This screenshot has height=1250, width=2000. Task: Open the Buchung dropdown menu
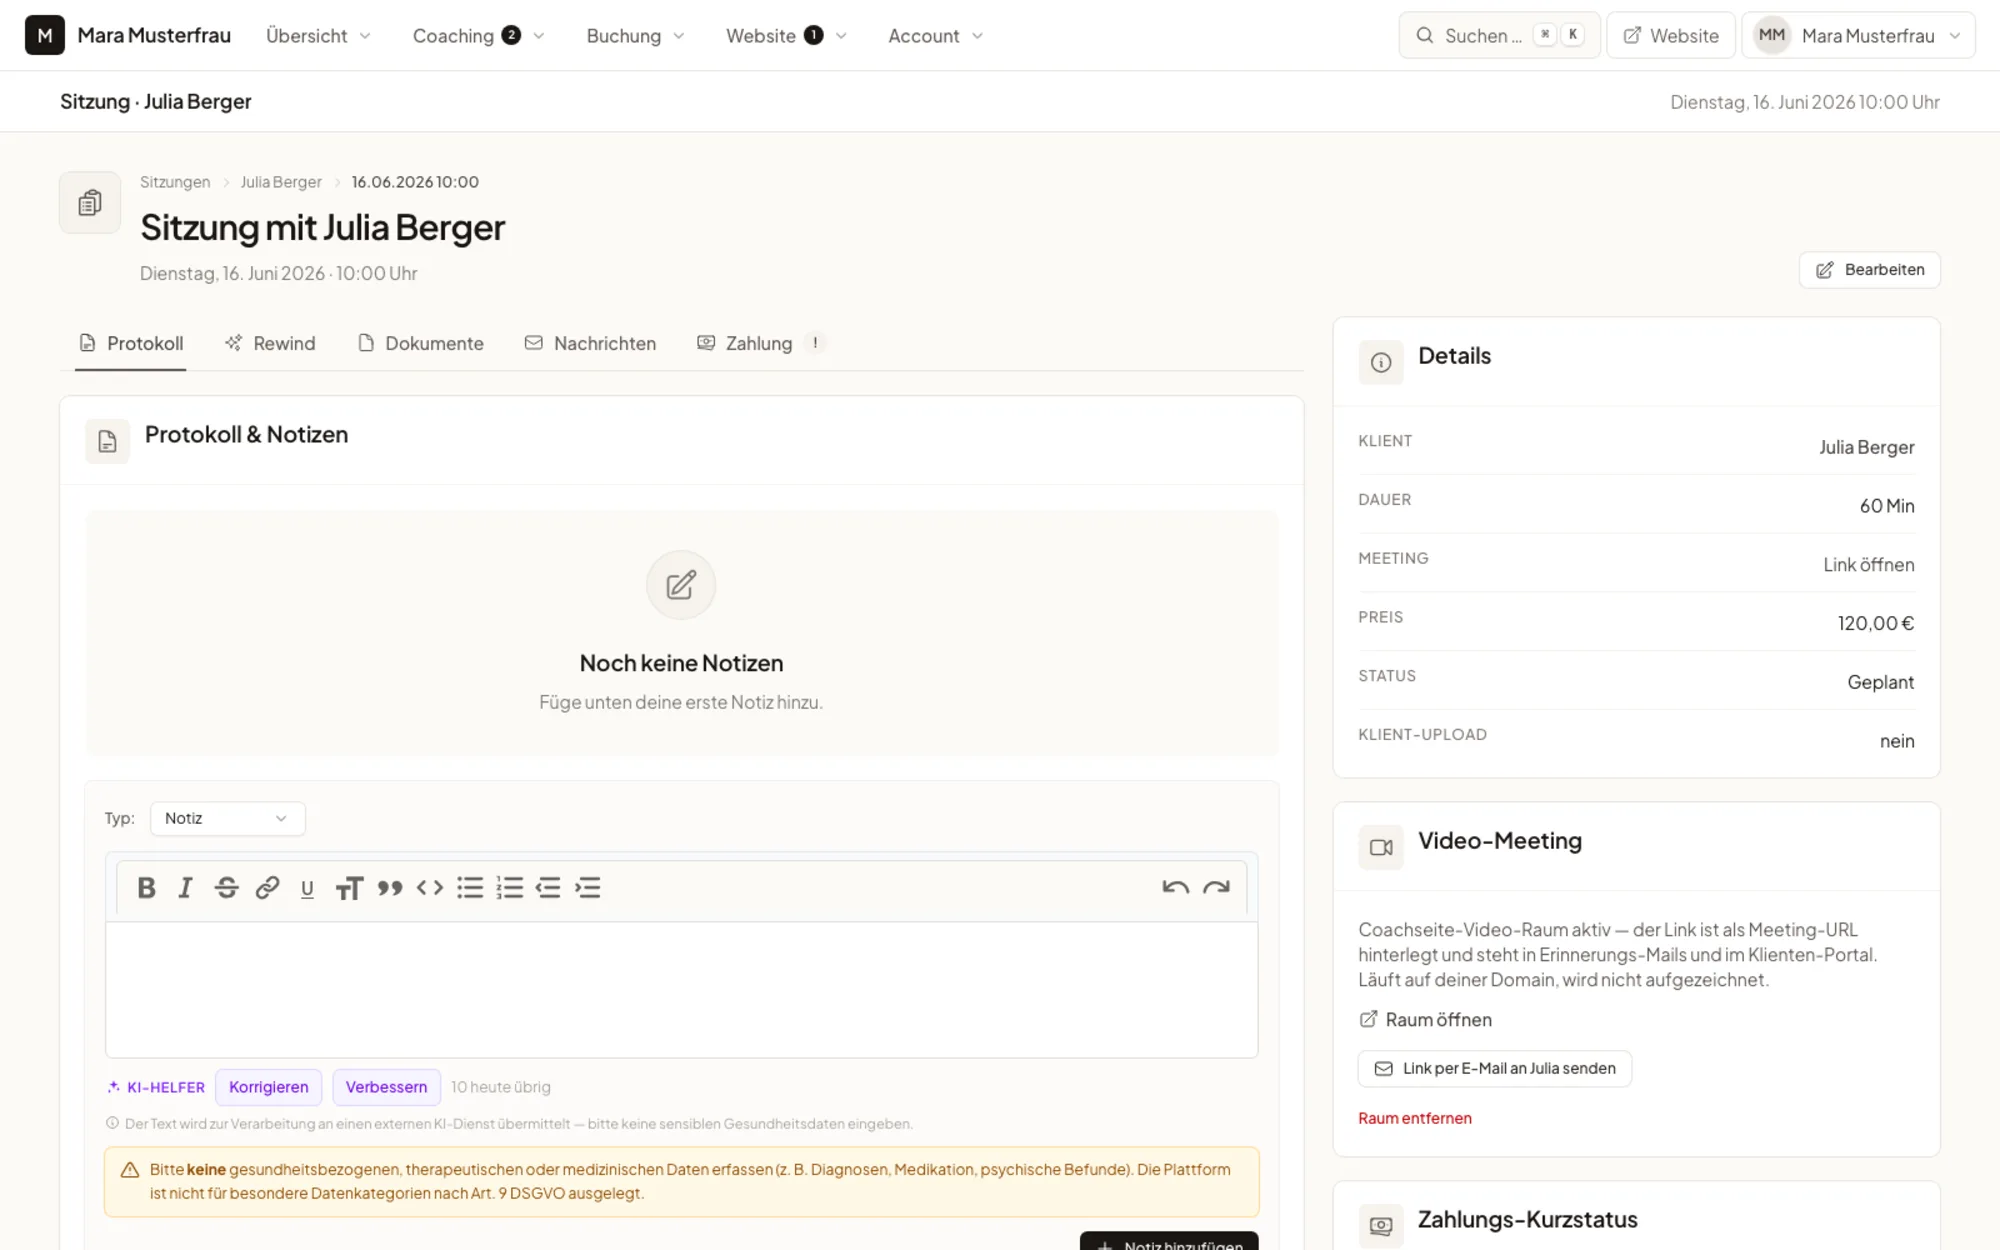pyautogui.click(x=635, y=35)
